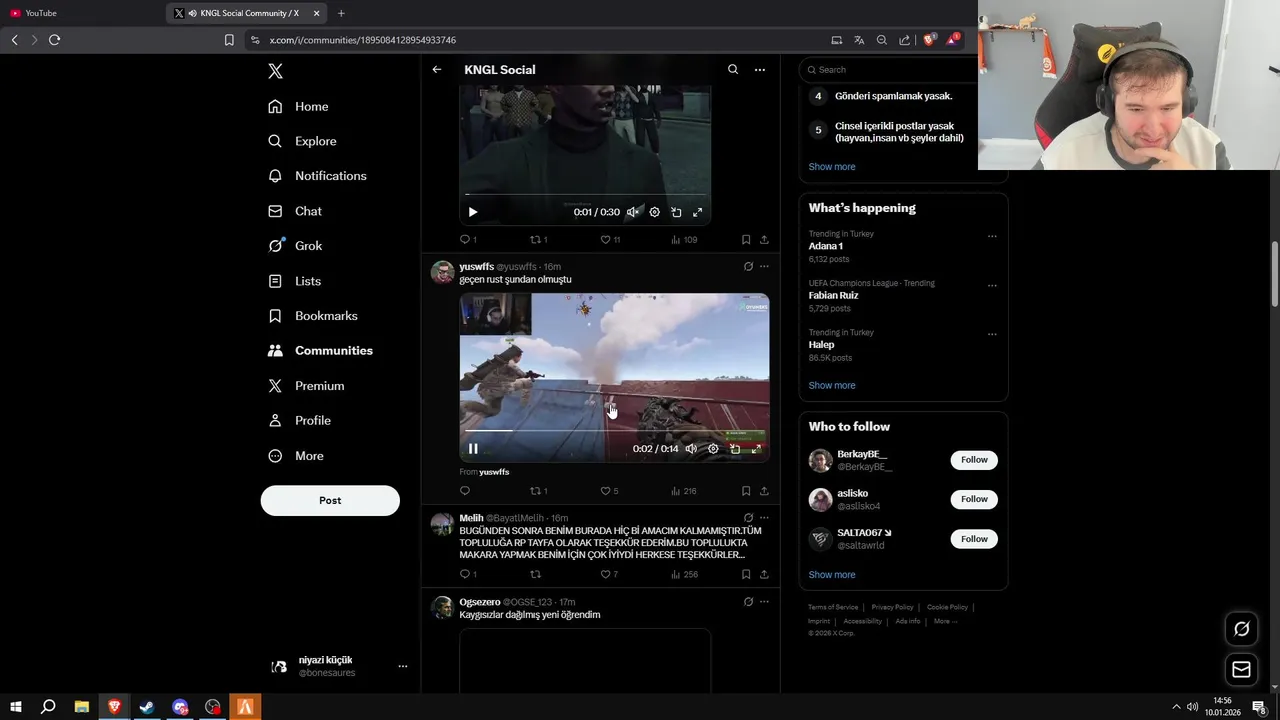This screenshot has height=720, width=1280.
Task: Expand yuswffs video to fullscreen
Action: pyautogui.click(x=756, y=449)
